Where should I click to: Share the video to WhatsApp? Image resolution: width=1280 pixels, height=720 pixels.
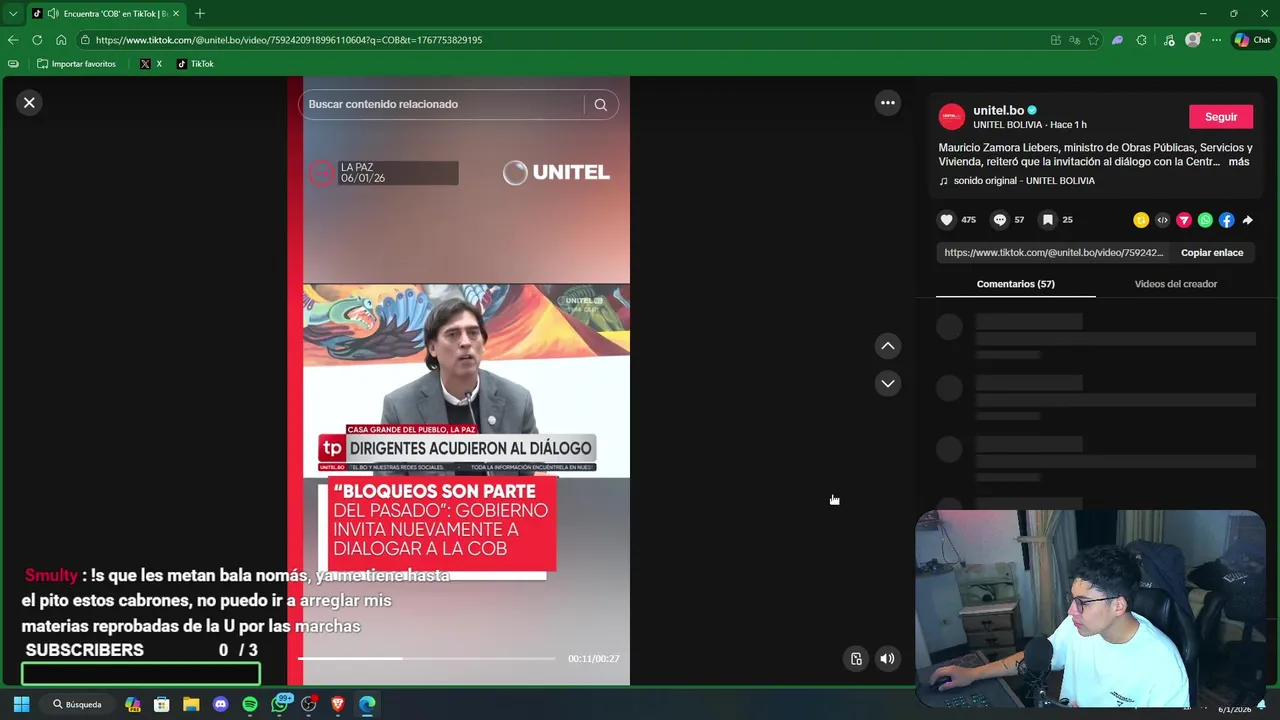[x=1205, y=220]
